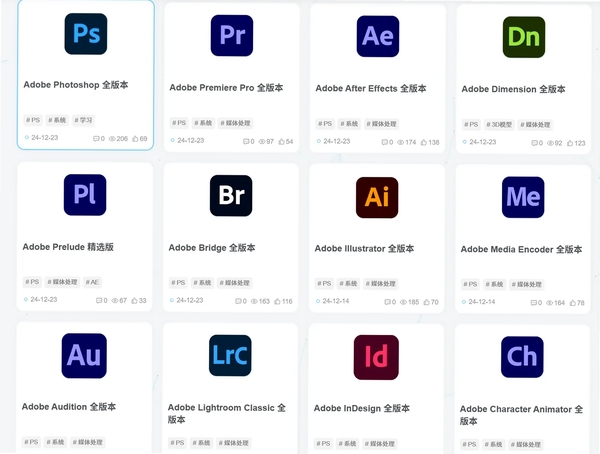Image resolution: width=600 pixels, height=454 pixels.
Task: Select the #PS tag on the Photoshop card
Action: [x=33, y=120]
